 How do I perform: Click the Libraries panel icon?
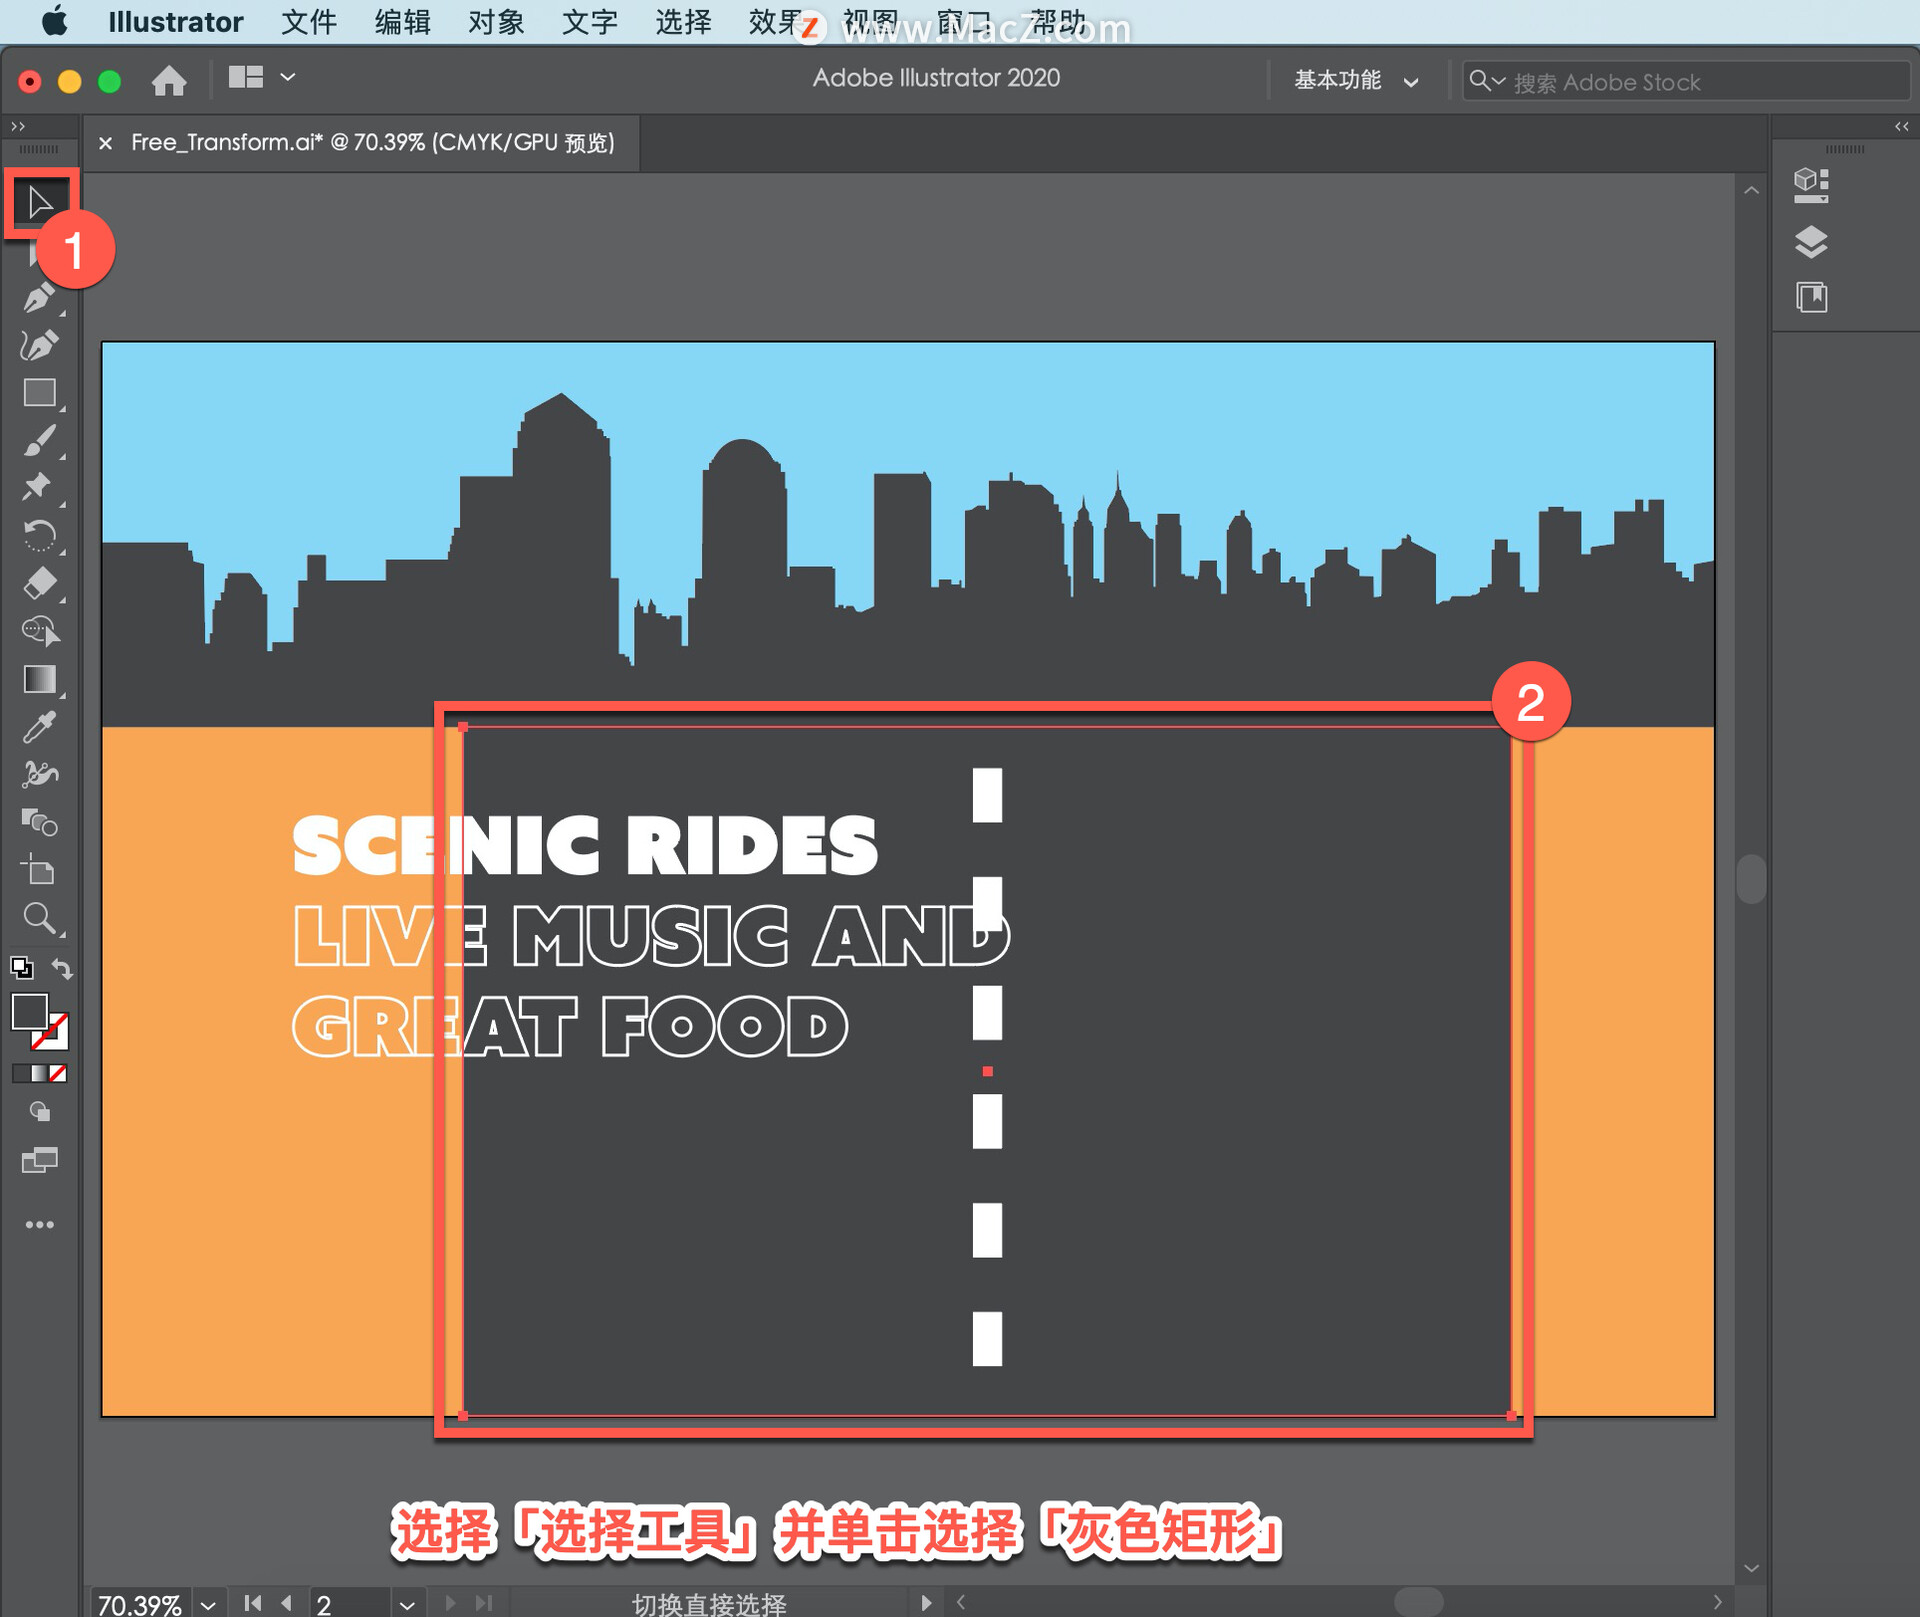pos(1808,294)
